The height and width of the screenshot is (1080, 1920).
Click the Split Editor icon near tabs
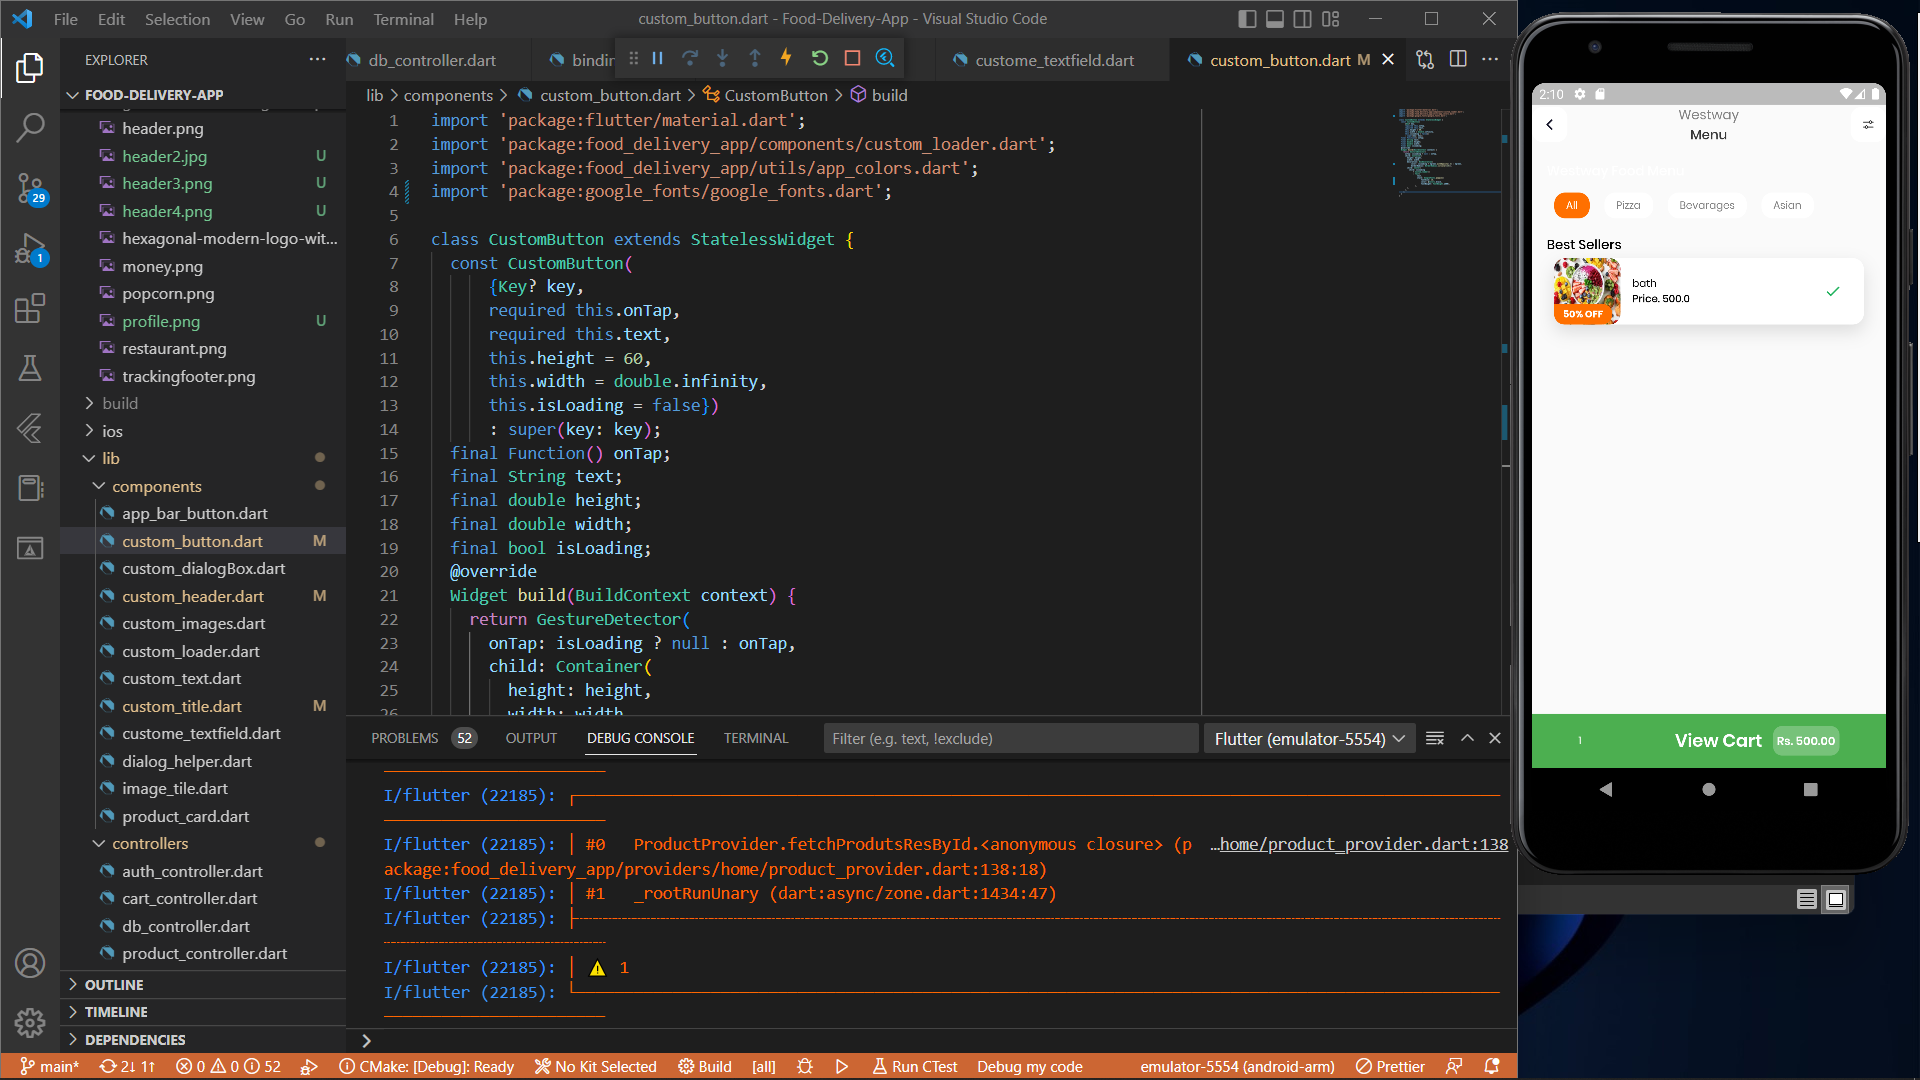coord(1458,59)
